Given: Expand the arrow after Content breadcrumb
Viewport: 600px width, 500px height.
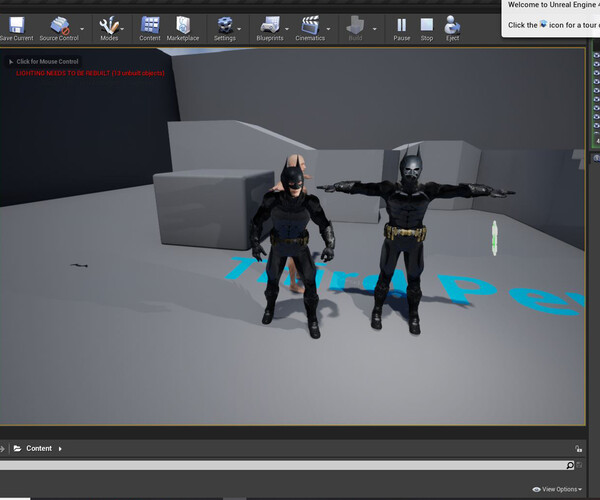Looking at the screenshot, I should click(x=60, y=449).
